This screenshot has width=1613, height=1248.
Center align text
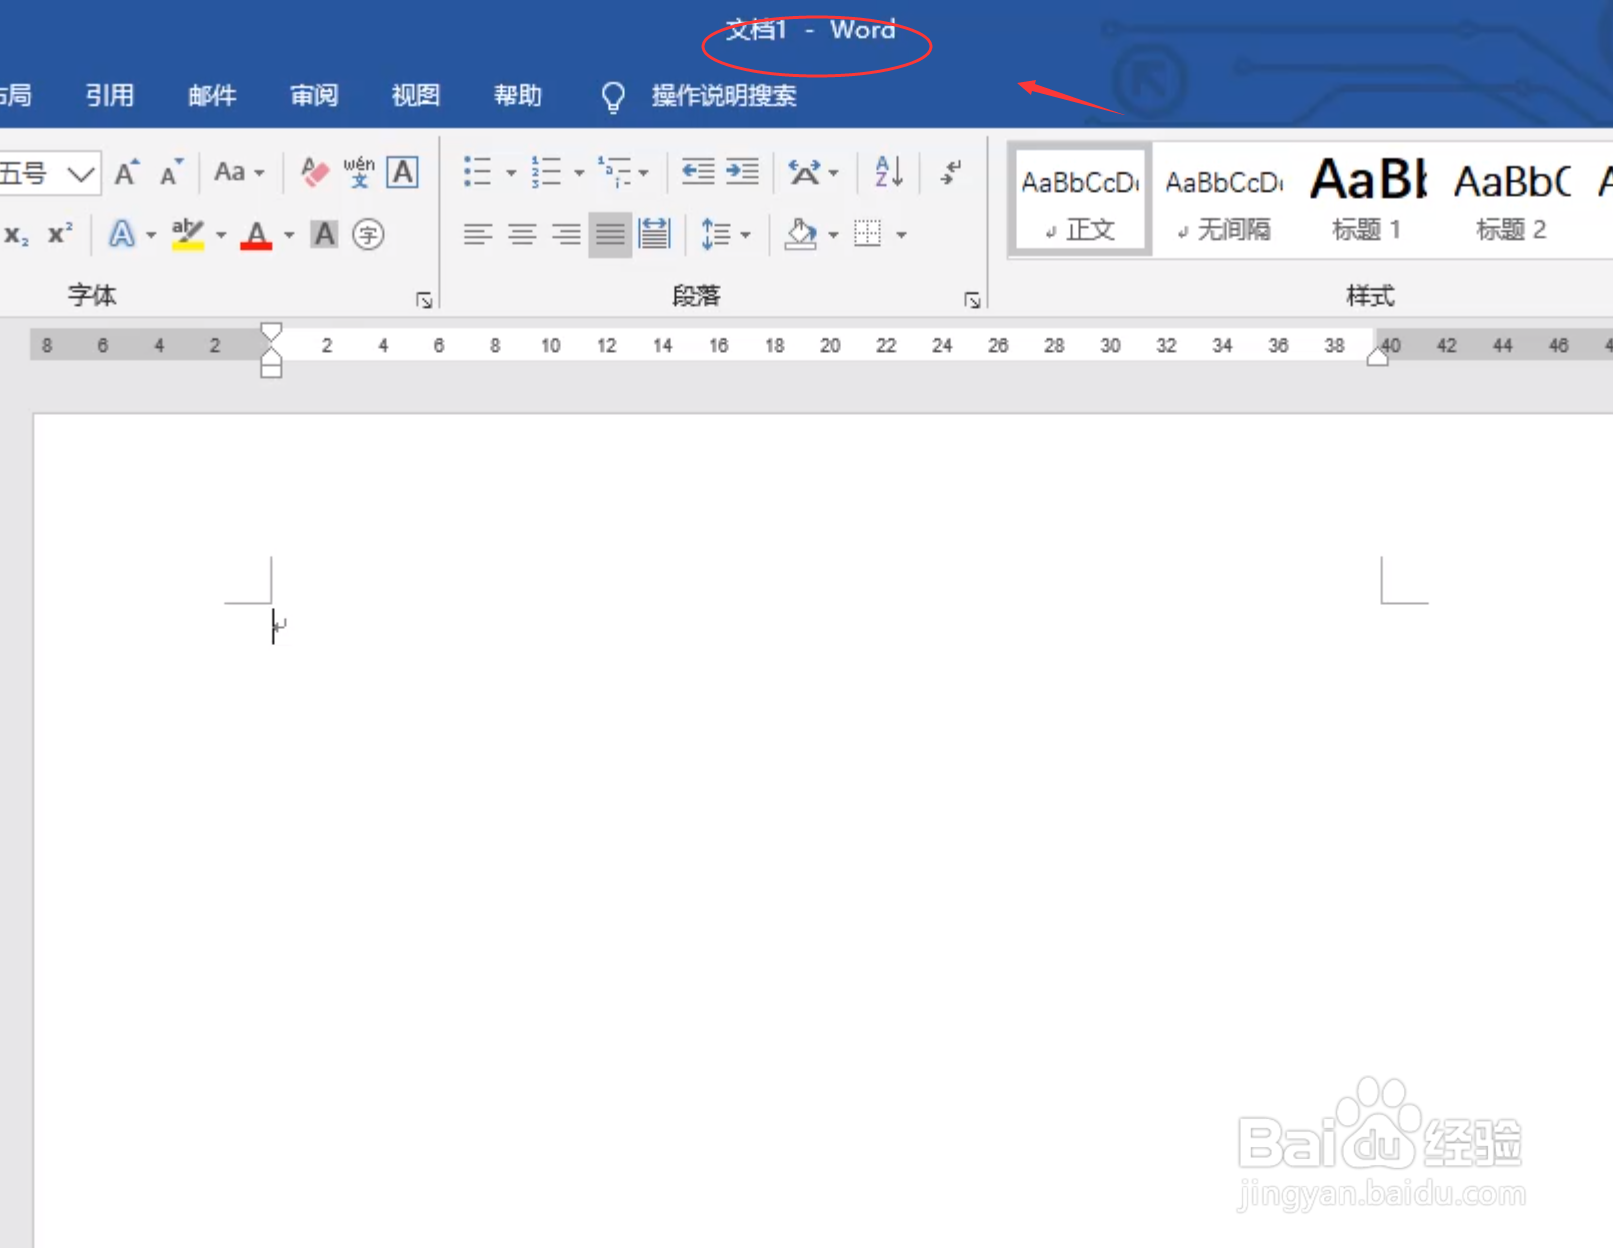[522, 235]
